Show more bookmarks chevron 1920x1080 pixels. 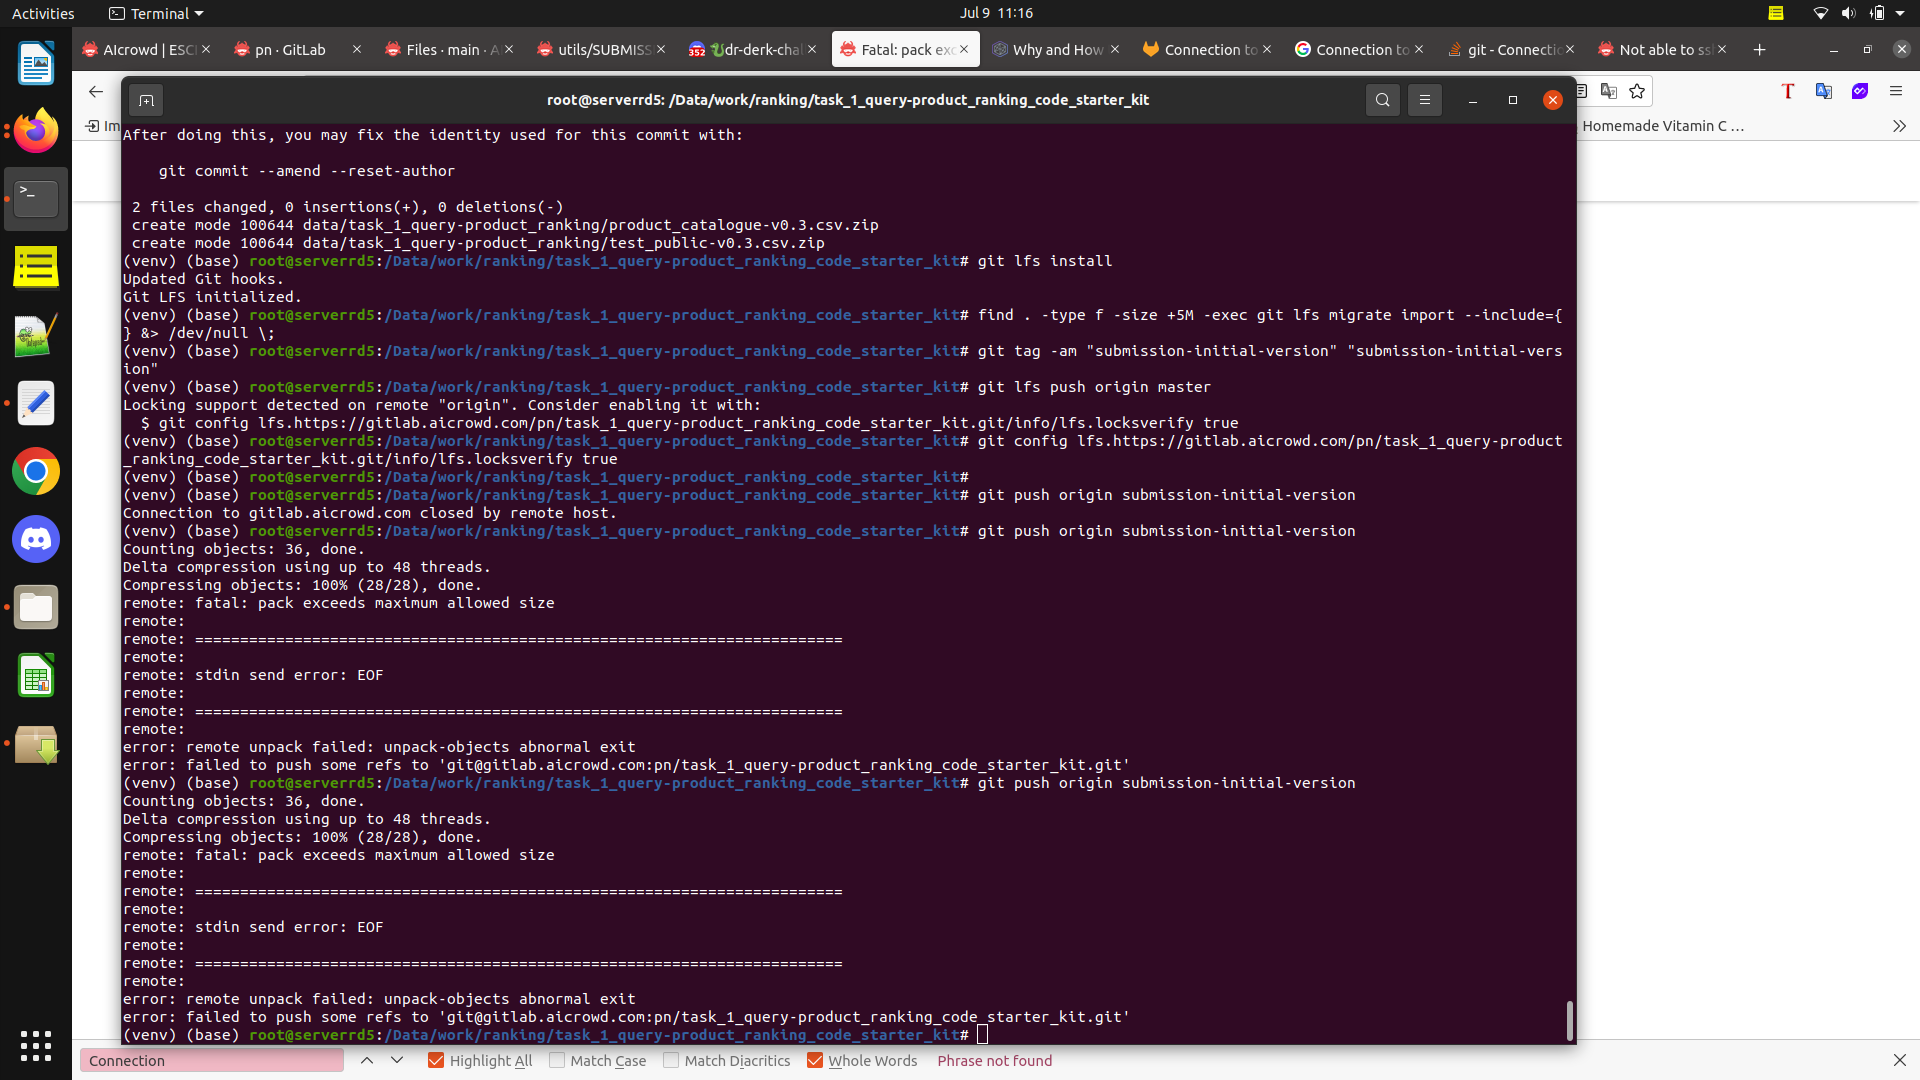(x=1899, y=126)
